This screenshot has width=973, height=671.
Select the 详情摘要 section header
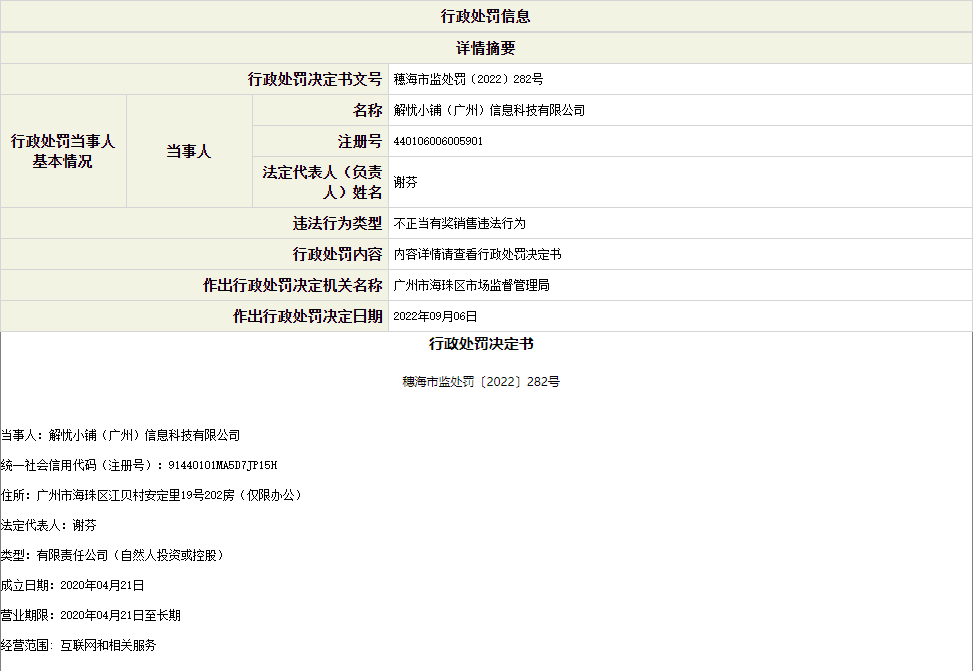[485, 48]
